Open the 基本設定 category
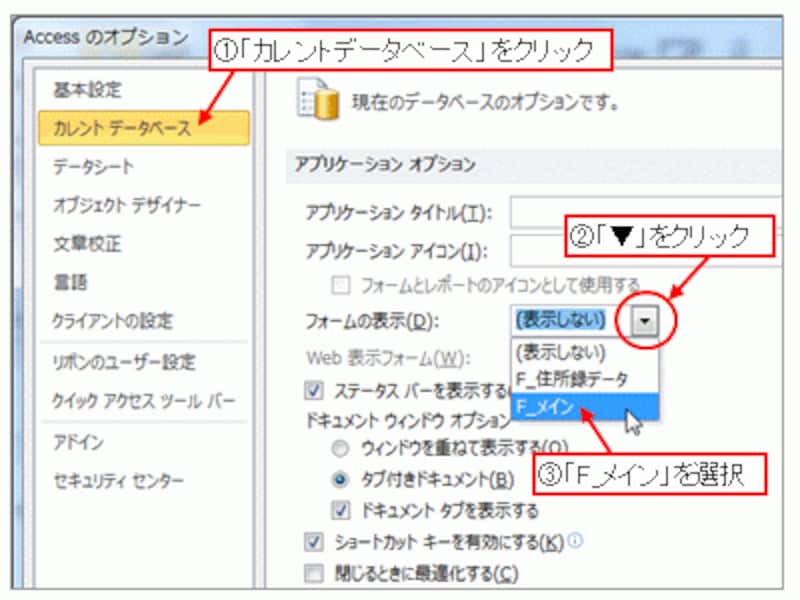The image size is (800, 600). point(87,89)
